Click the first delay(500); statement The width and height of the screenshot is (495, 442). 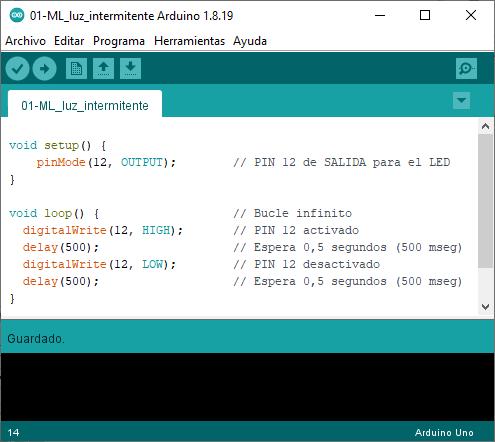pos(61,248)
